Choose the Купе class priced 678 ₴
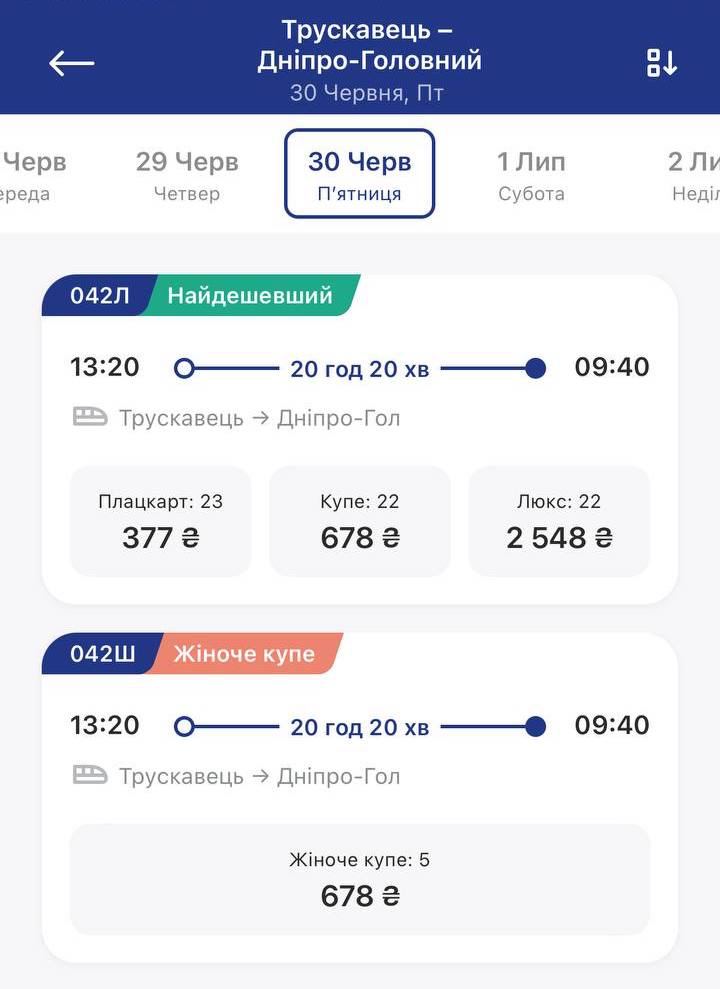Viewport: 720px width, 989px height. coord(359,520)
